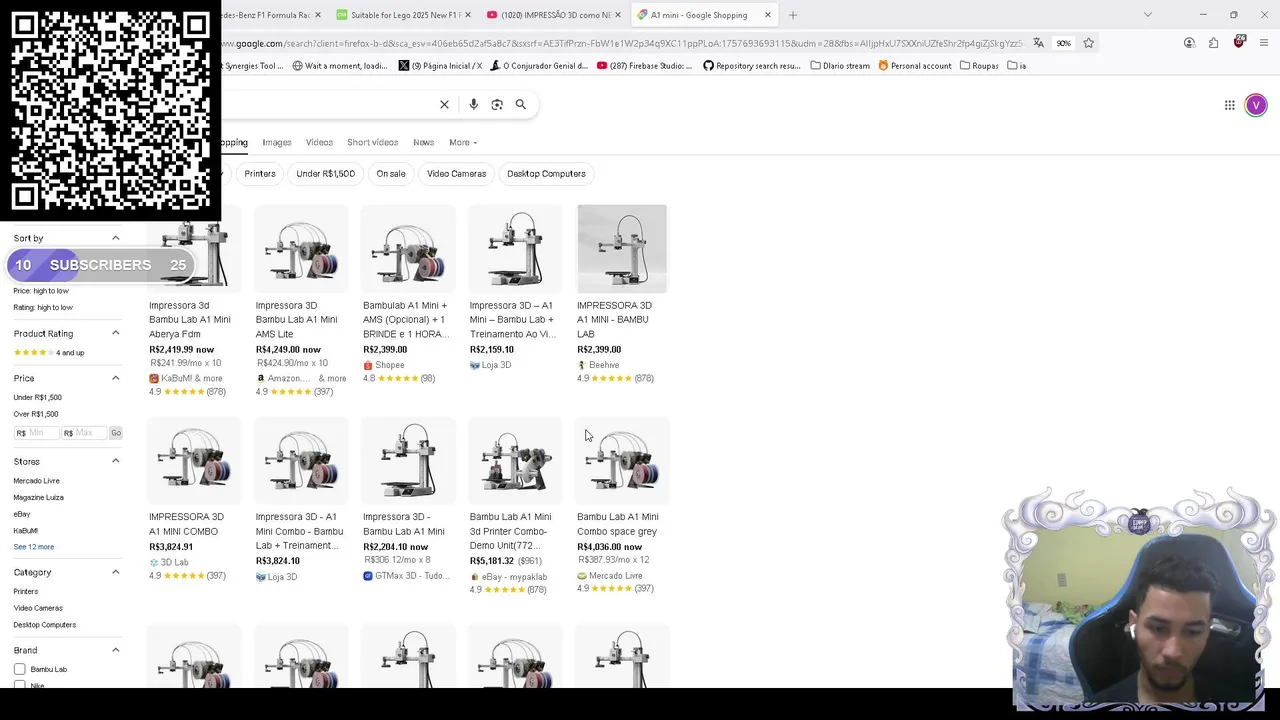The width and height of the screenshot is (1280, 720).
Task: Collapse the Product Rating section
Action: point(115,333)
